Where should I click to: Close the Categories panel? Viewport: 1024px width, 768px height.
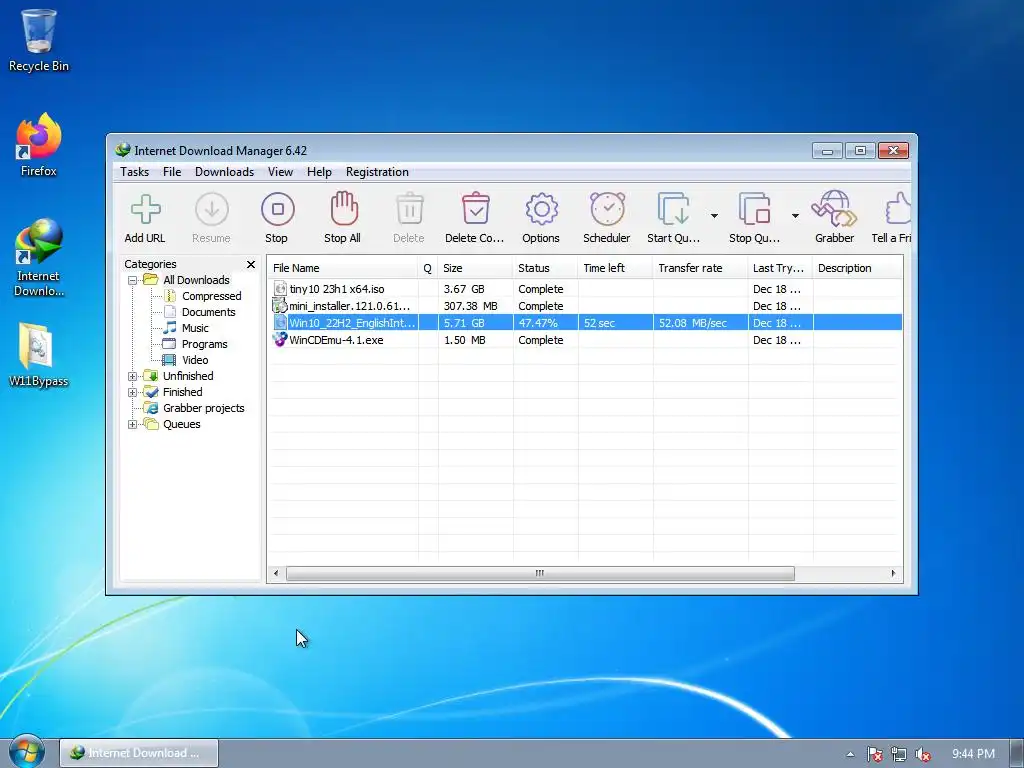click(251, 264)
